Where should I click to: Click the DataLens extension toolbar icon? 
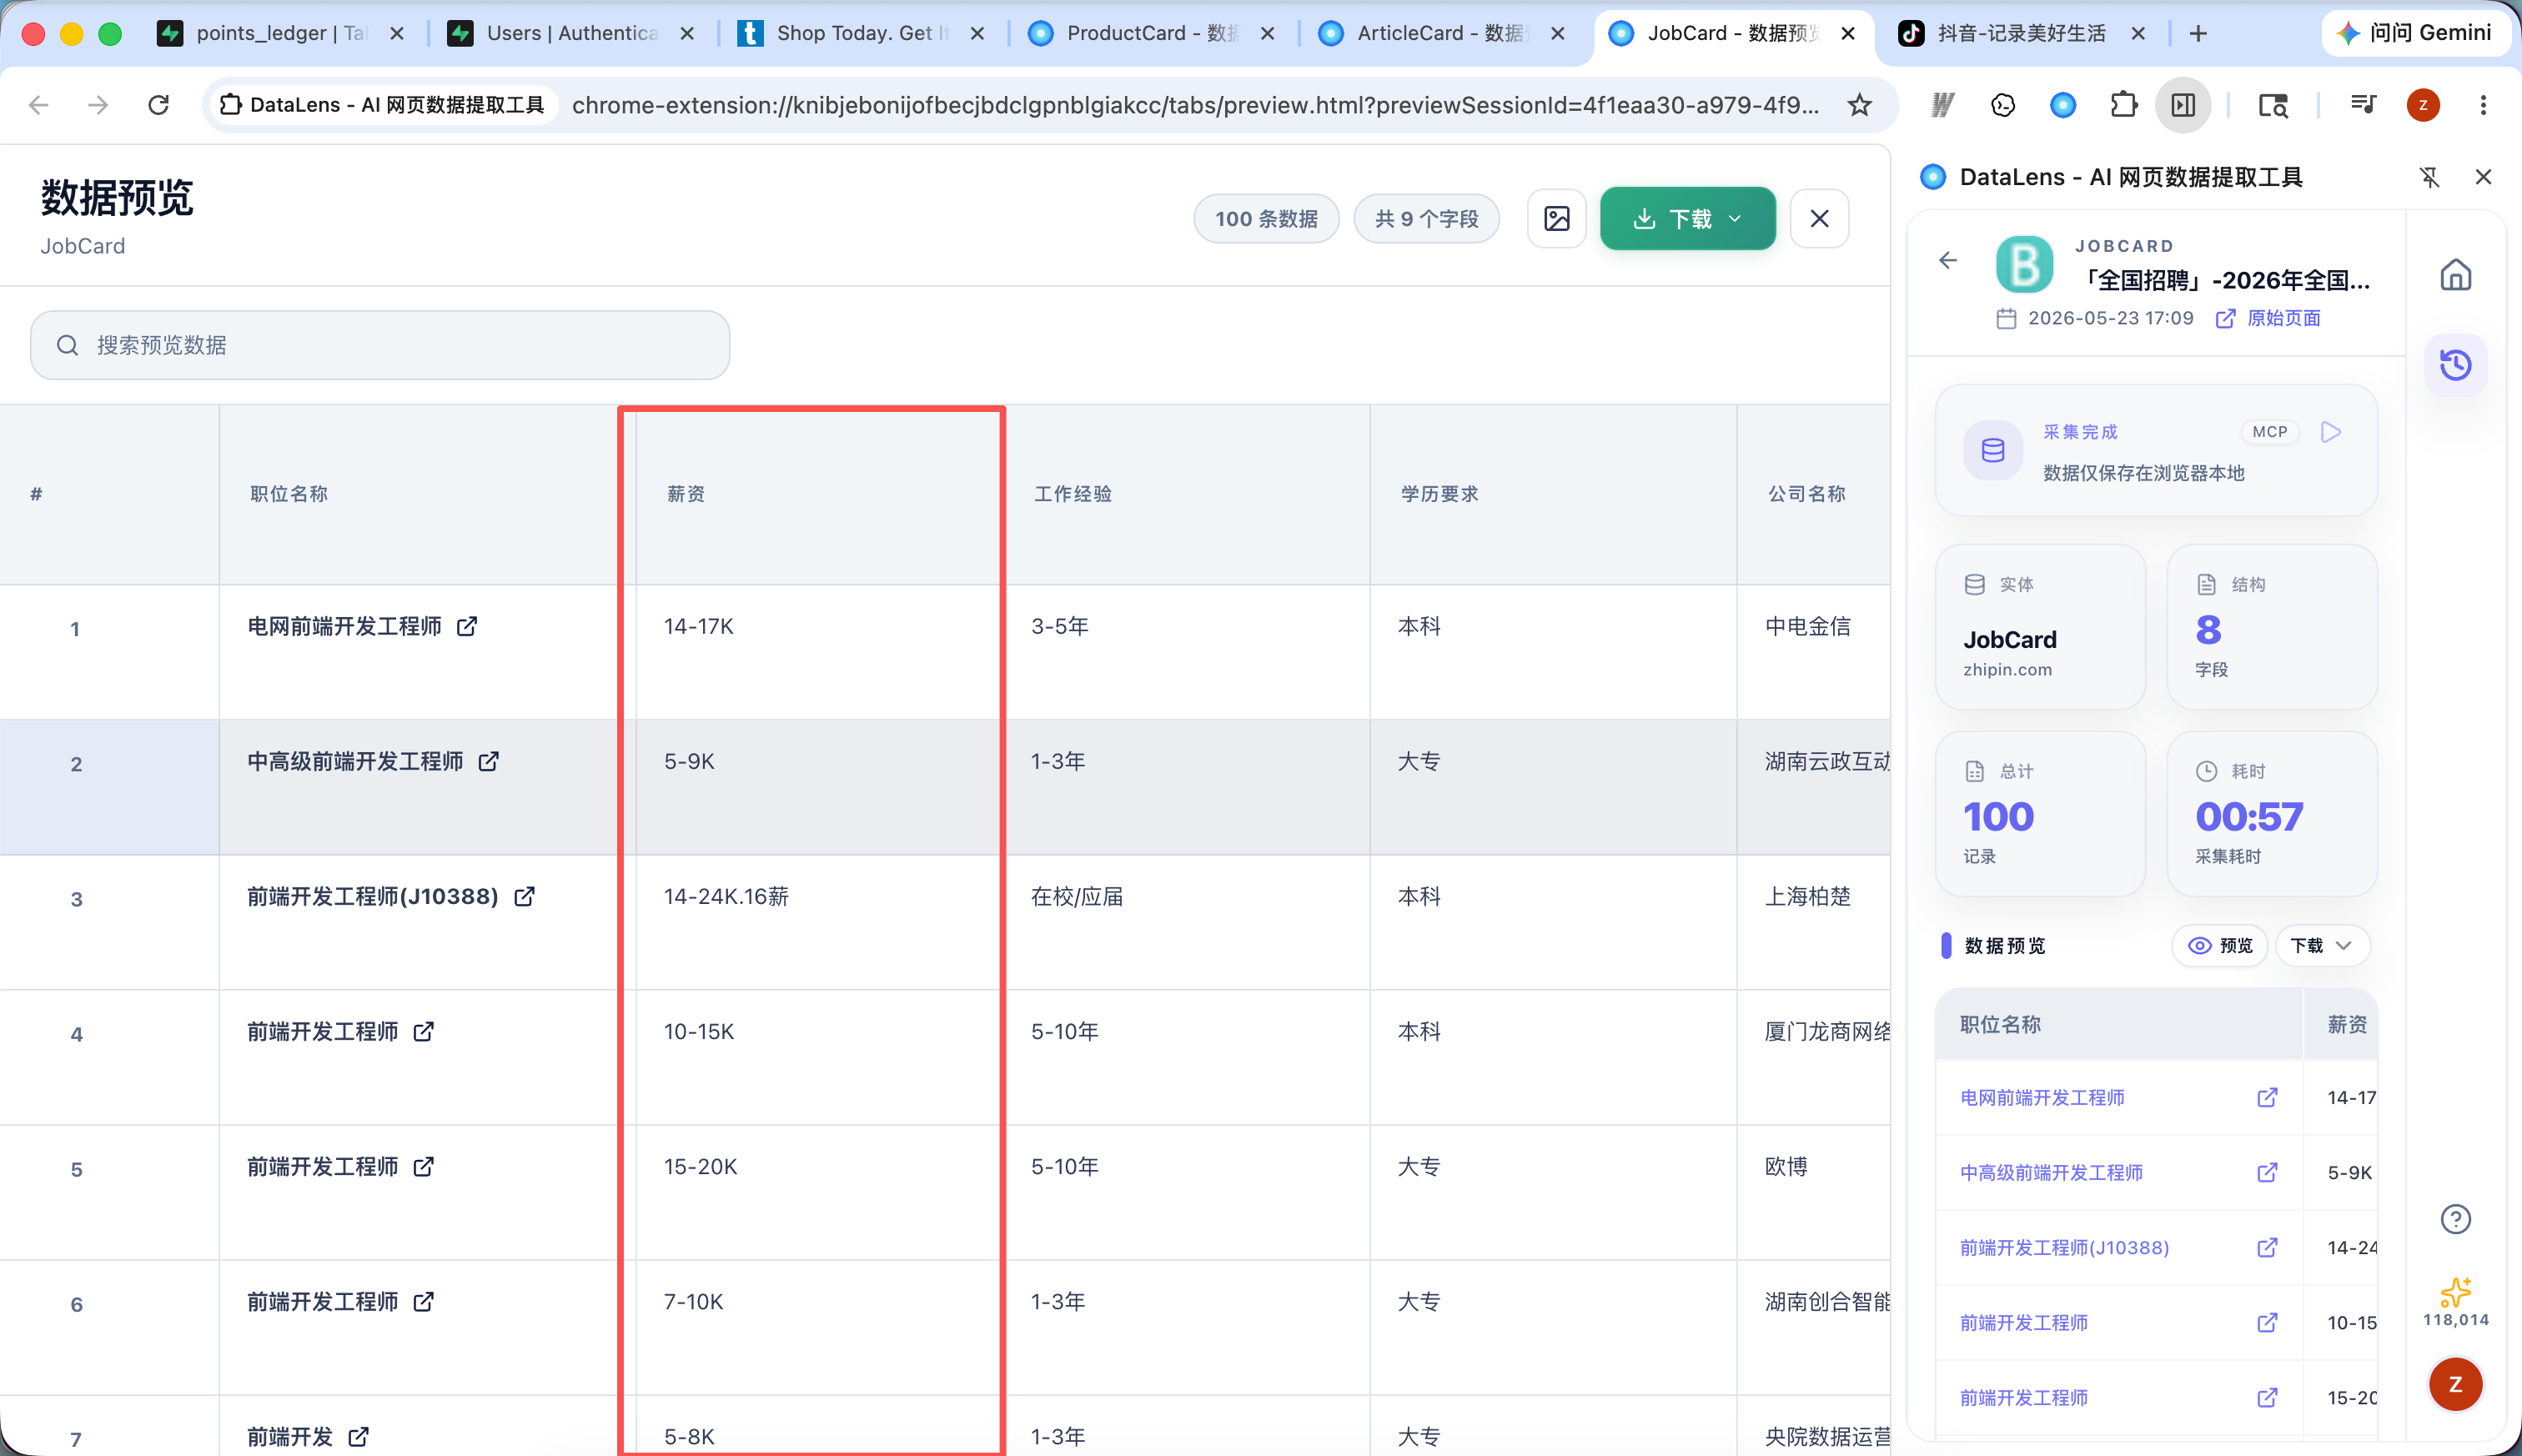click(2063, 105)
